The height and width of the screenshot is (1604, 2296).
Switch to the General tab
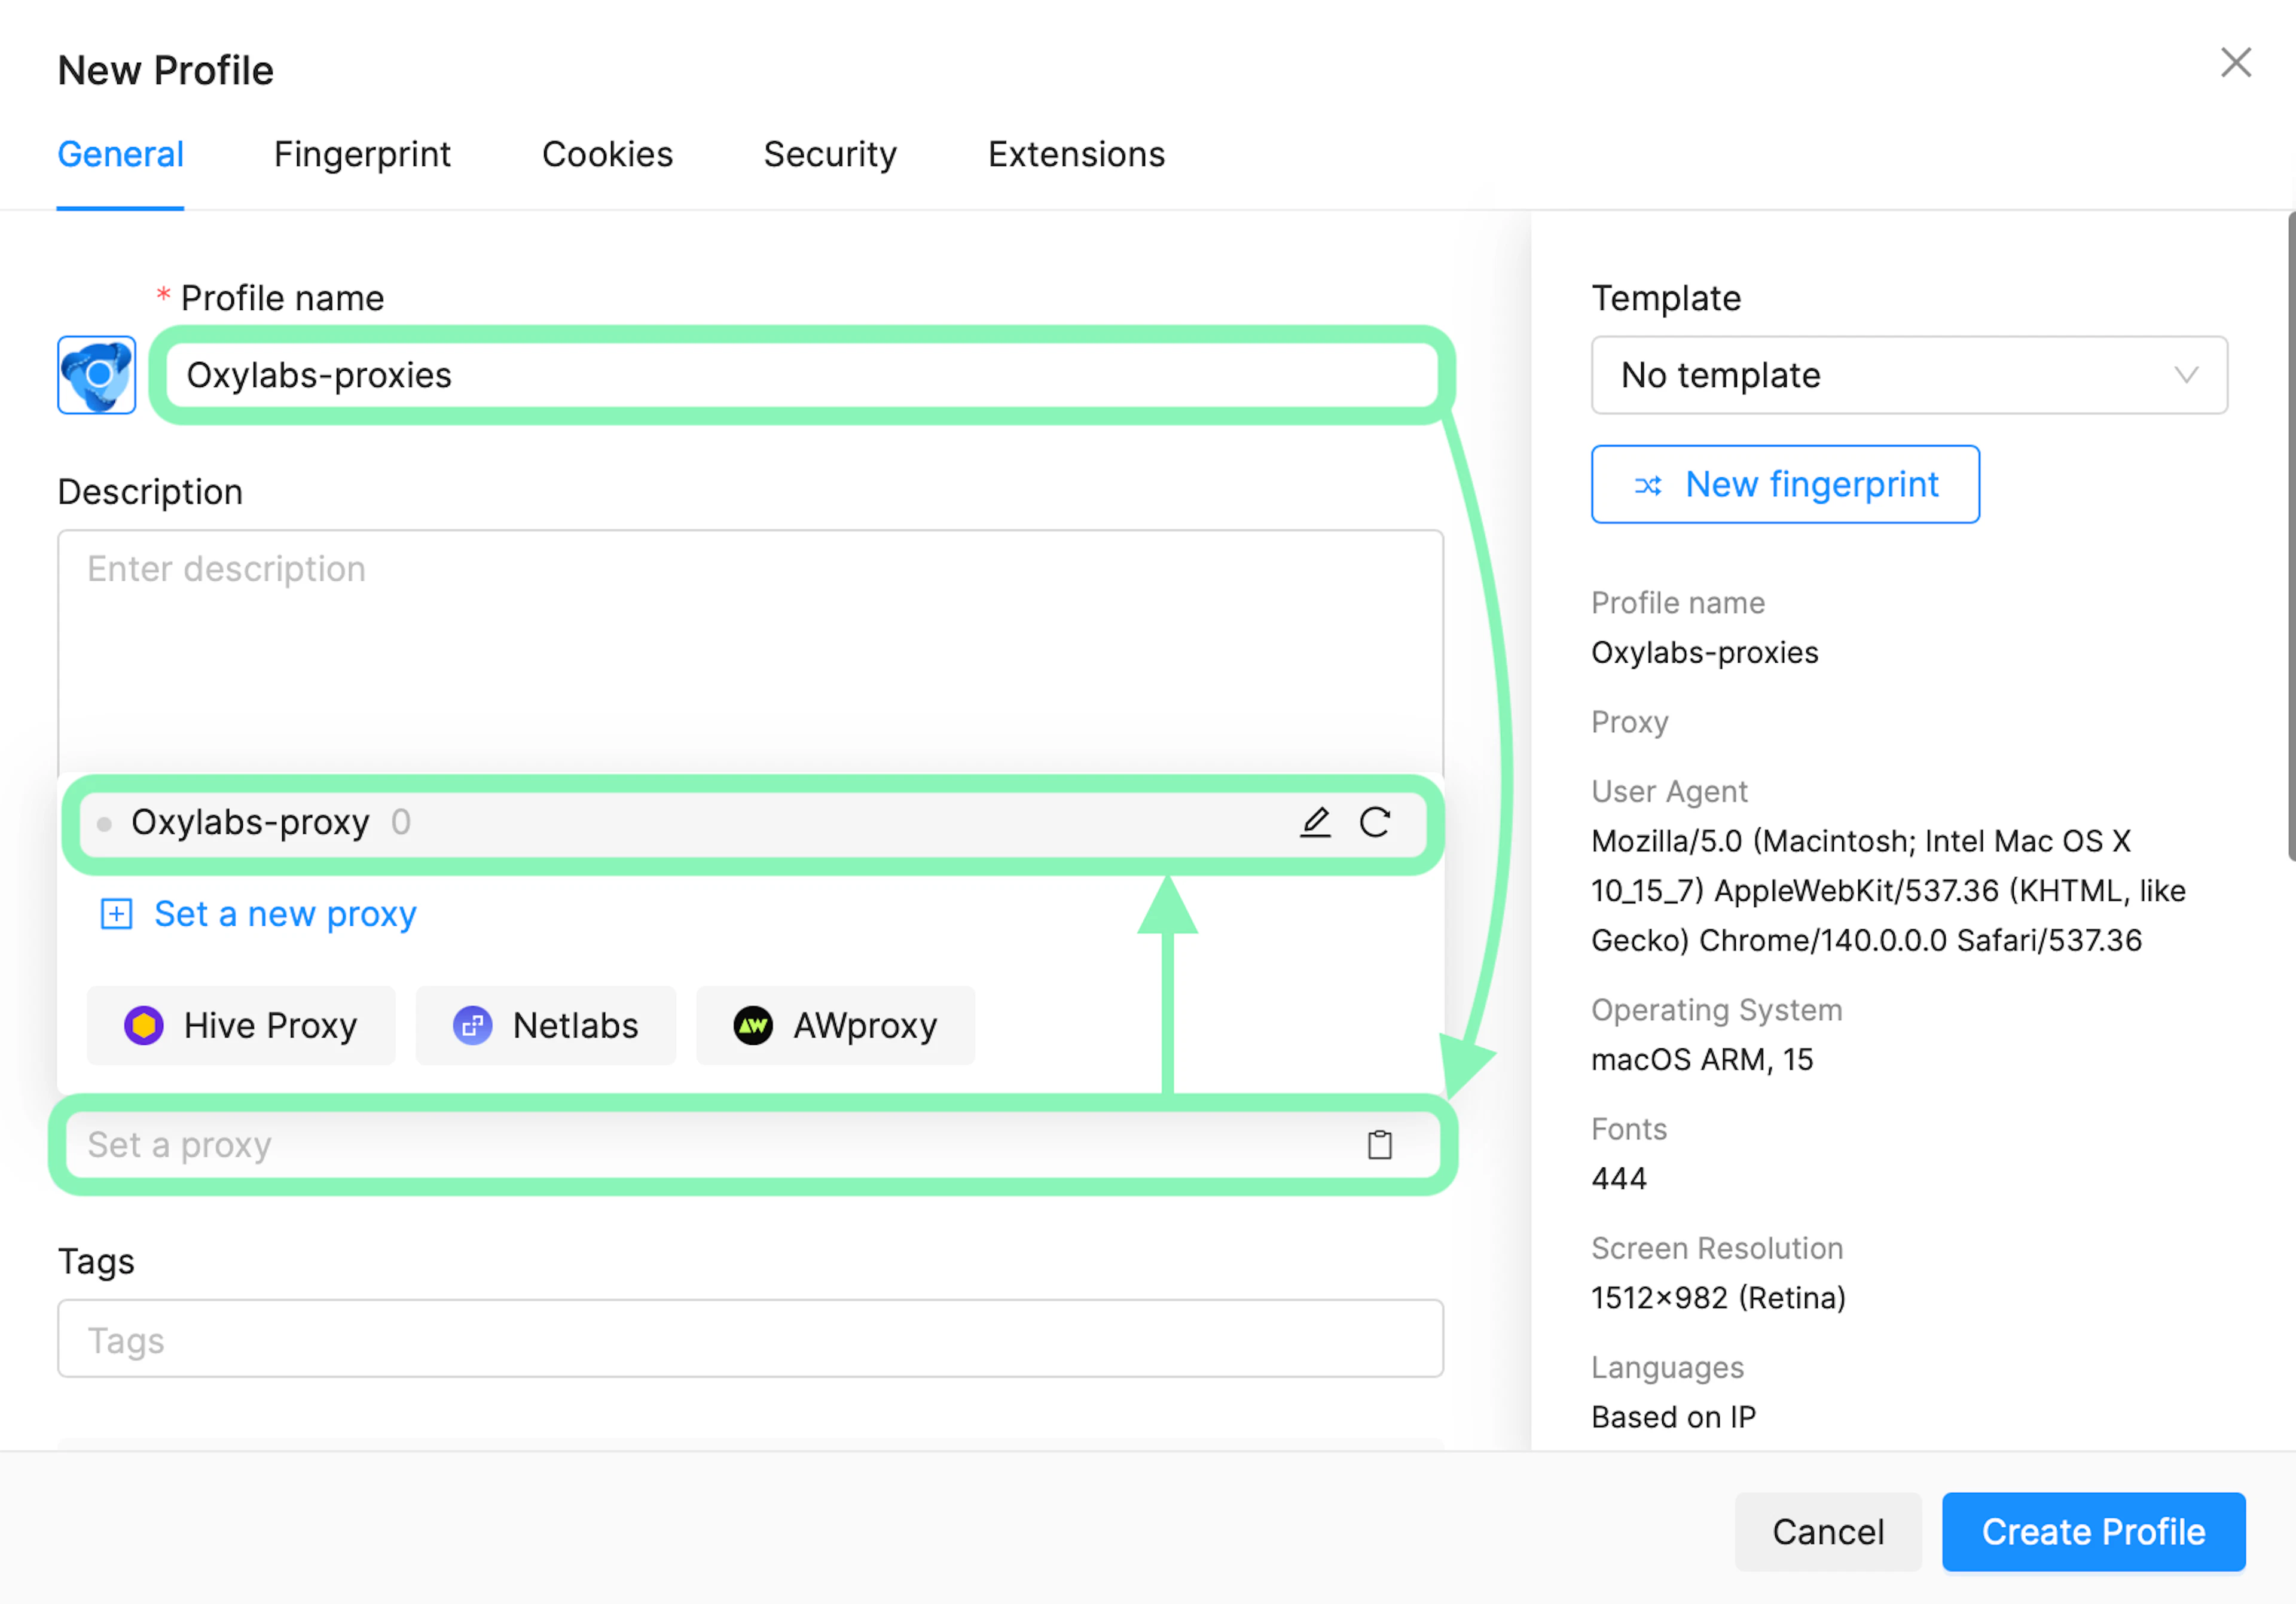coord(120,154)
